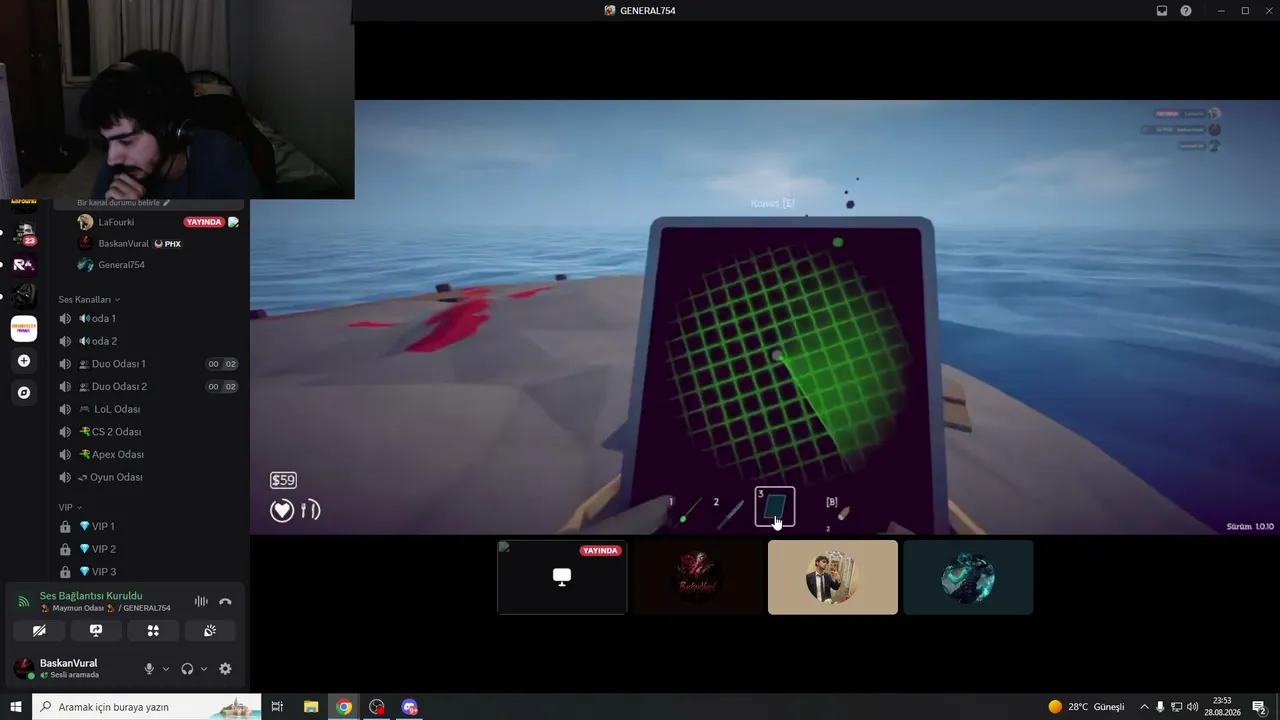The height and width of the screenshot is (720, 1280).
Task: Open the soundboard in voice panel
Action: pyautogui.click(x=210, y=631)
